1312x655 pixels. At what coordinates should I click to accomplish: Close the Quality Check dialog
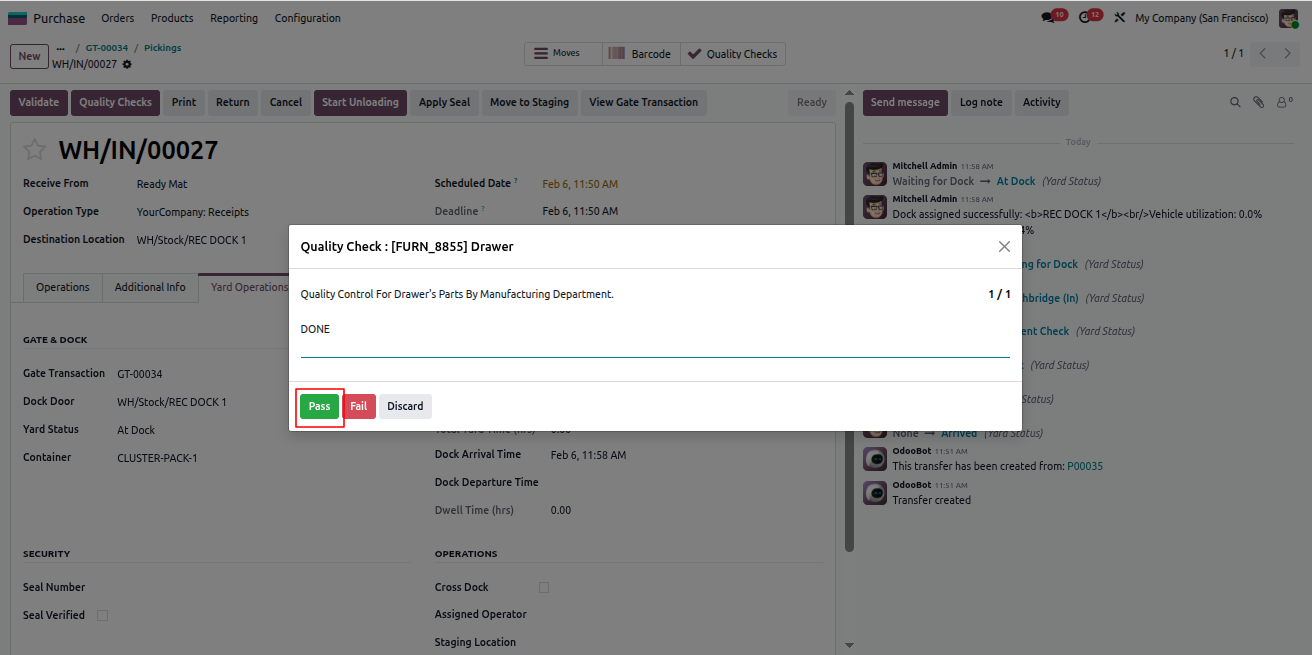pos(1004,246)
